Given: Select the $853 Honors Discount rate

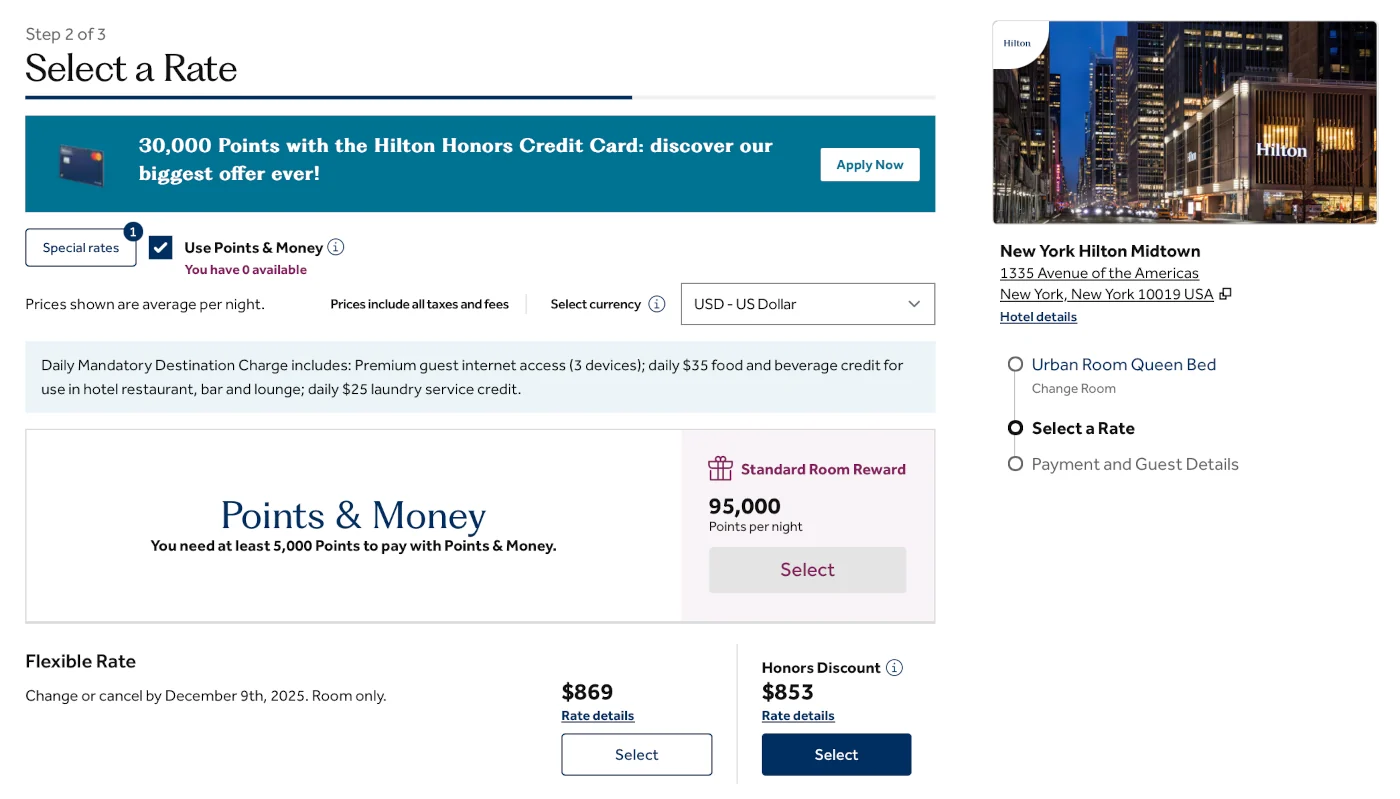Looking at the screenshot, I should pos(836,755).
